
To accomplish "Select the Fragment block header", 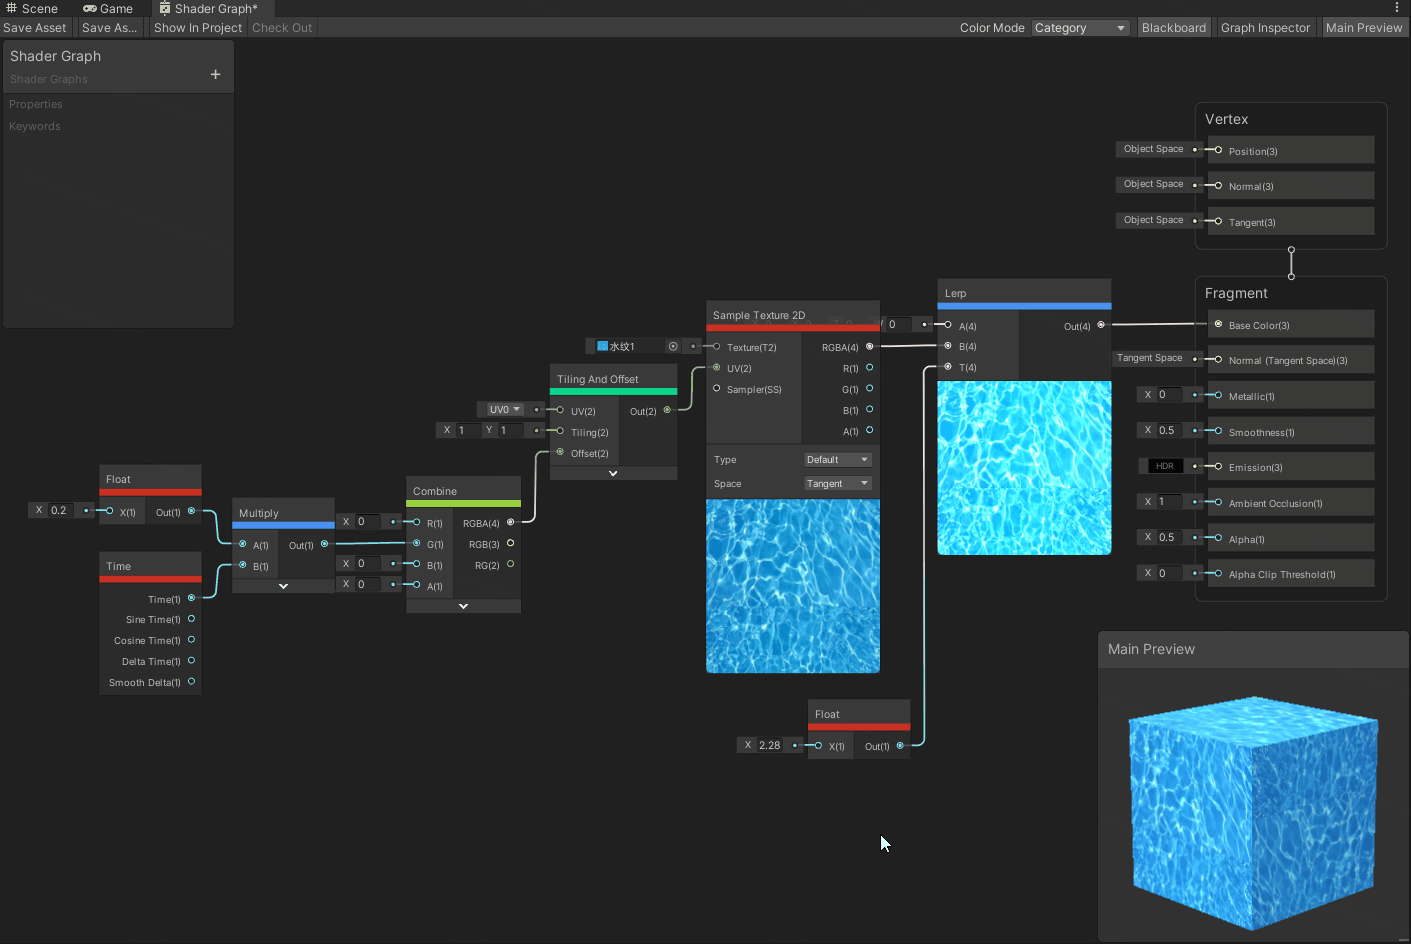I will (x=1236, y=293).
